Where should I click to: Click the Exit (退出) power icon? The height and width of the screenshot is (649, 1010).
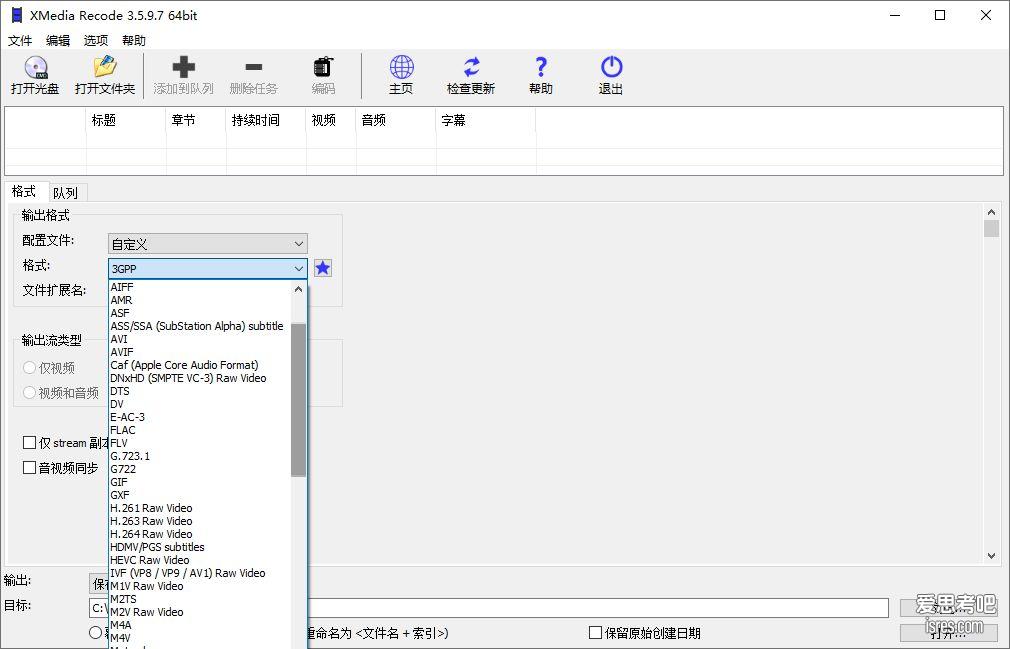pos(611,68)
